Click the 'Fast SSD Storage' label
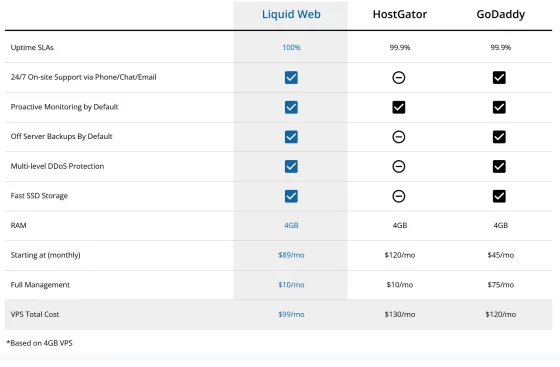Screen dimensions: 560x367 [x=39, y=196]
